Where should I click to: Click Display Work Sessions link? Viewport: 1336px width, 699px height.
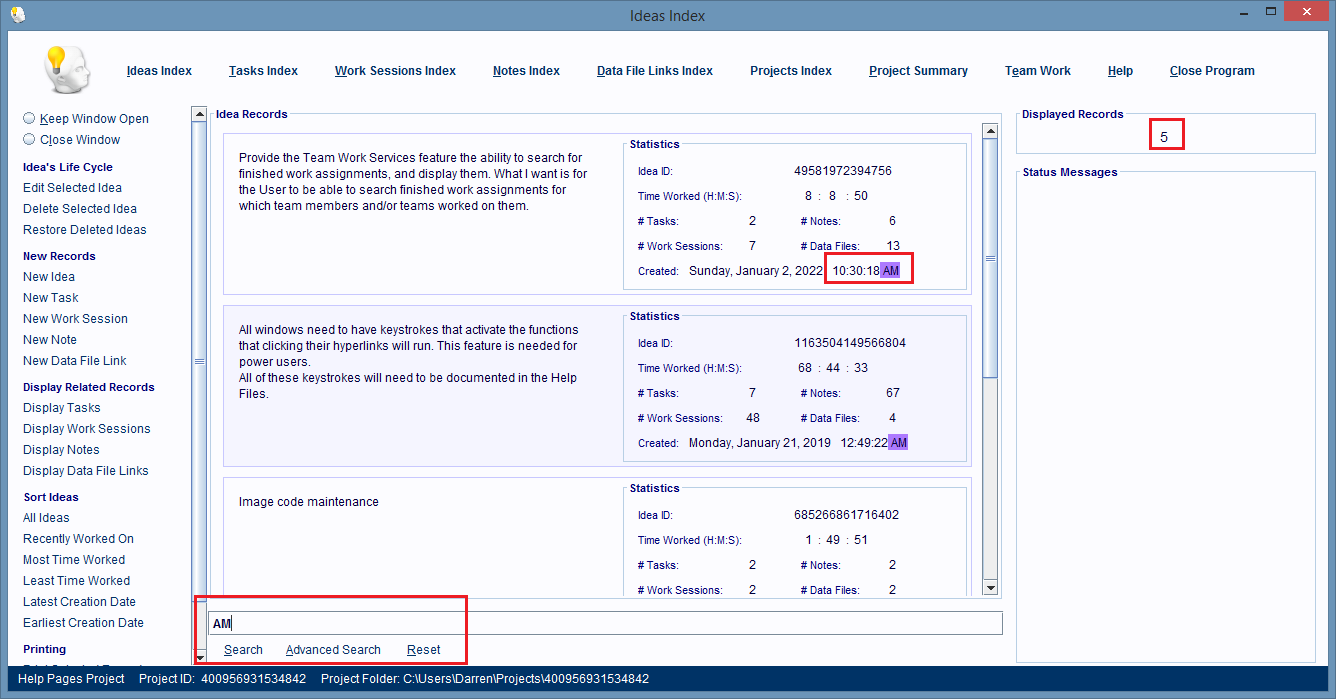coord(87,429)
